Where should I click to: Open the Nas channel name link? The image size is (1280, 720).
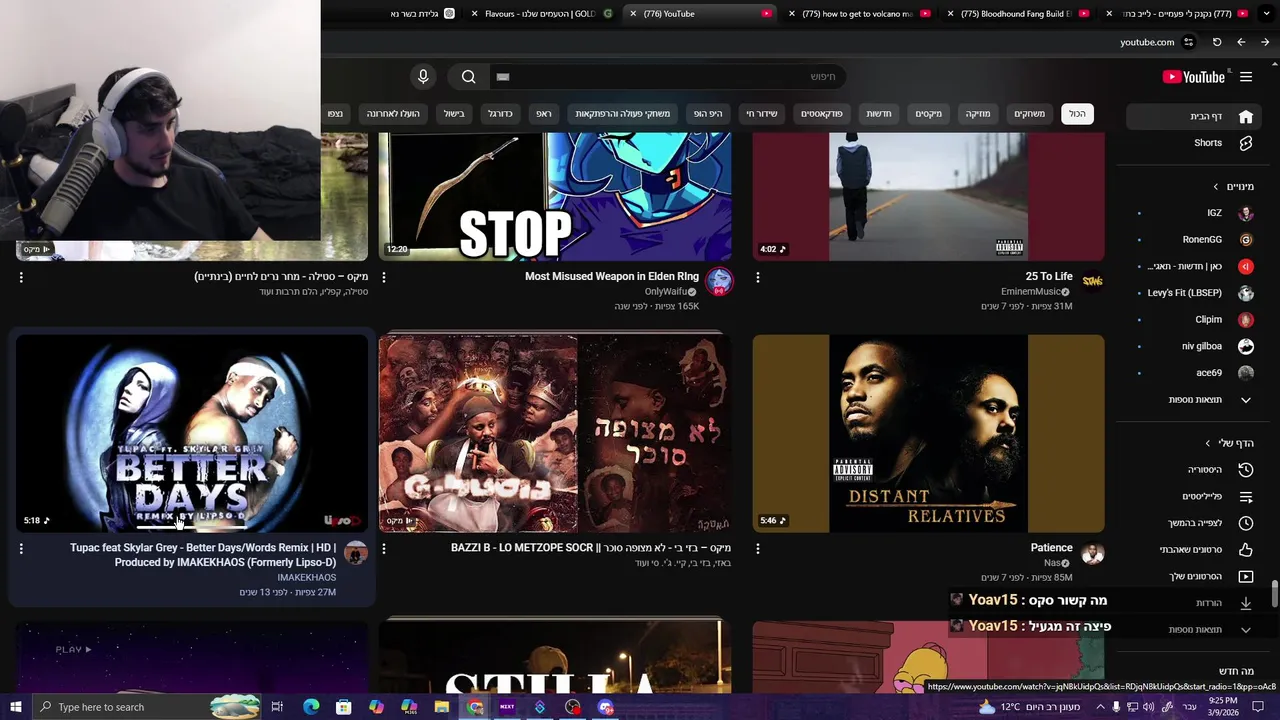tap(1052, 563)
